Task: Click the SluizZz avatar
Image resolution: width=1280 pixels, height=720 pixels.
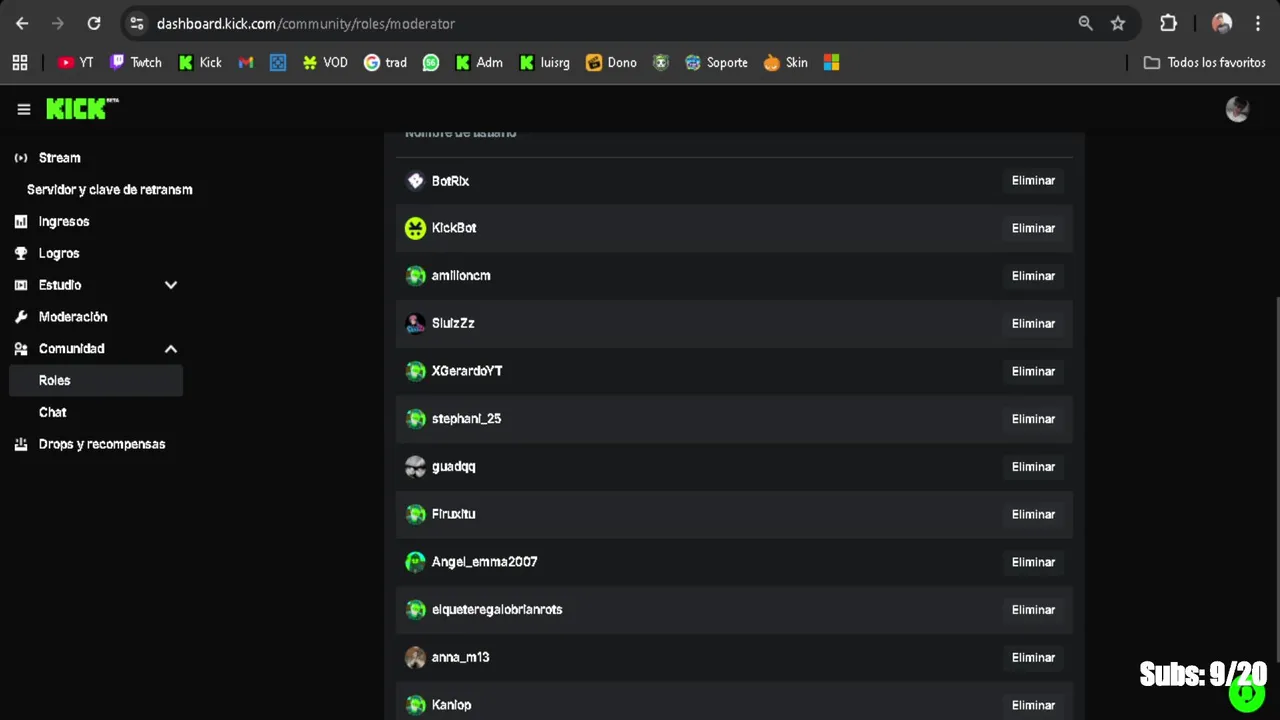Action: tap(415, 324)
